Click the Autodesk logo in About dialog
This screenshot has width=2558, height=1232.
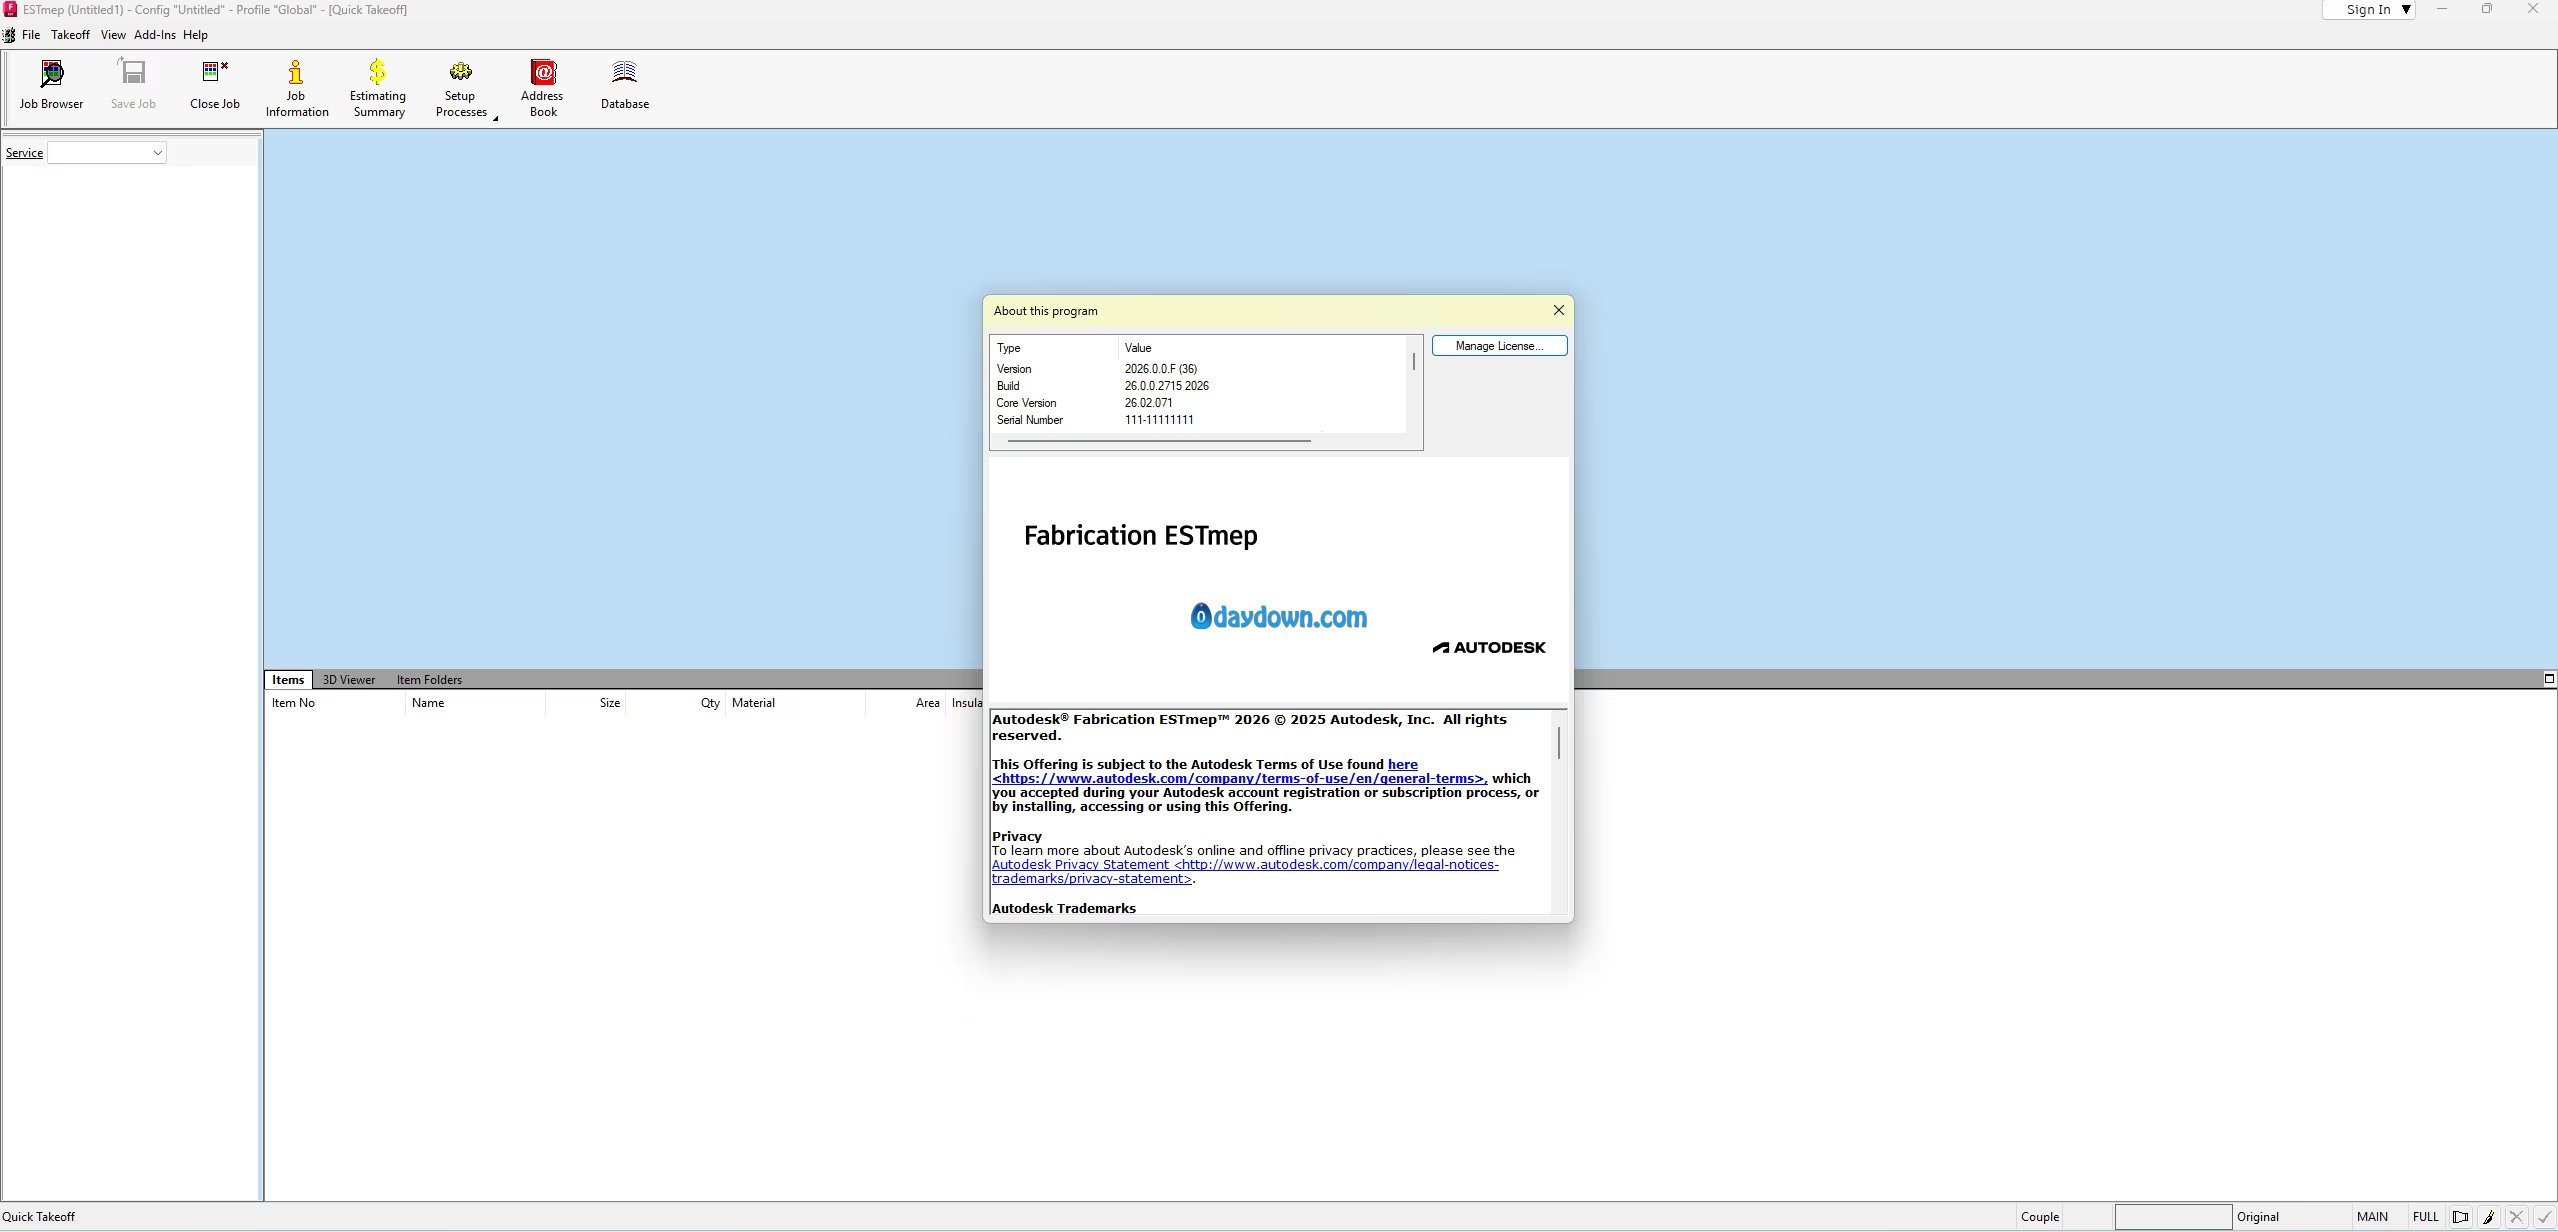(1489, 648)
